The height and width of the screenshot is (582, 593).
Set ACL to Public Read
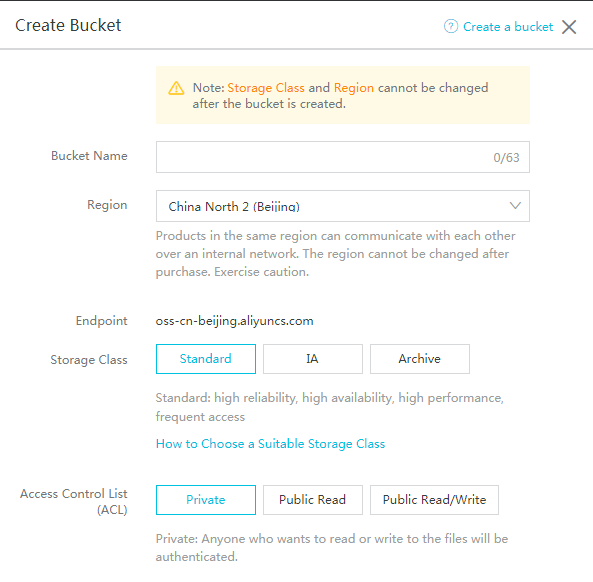point(313,500)
